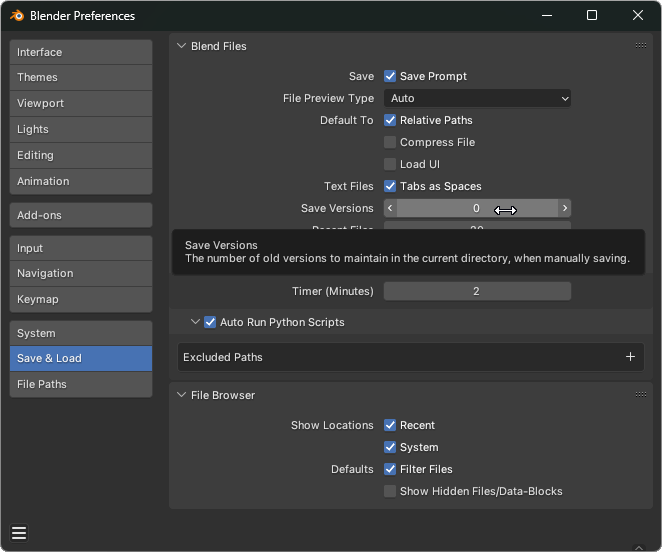
Task: Toggle Show Hidden Files/Data-Blocks checkbox
Action: [390, 491]
